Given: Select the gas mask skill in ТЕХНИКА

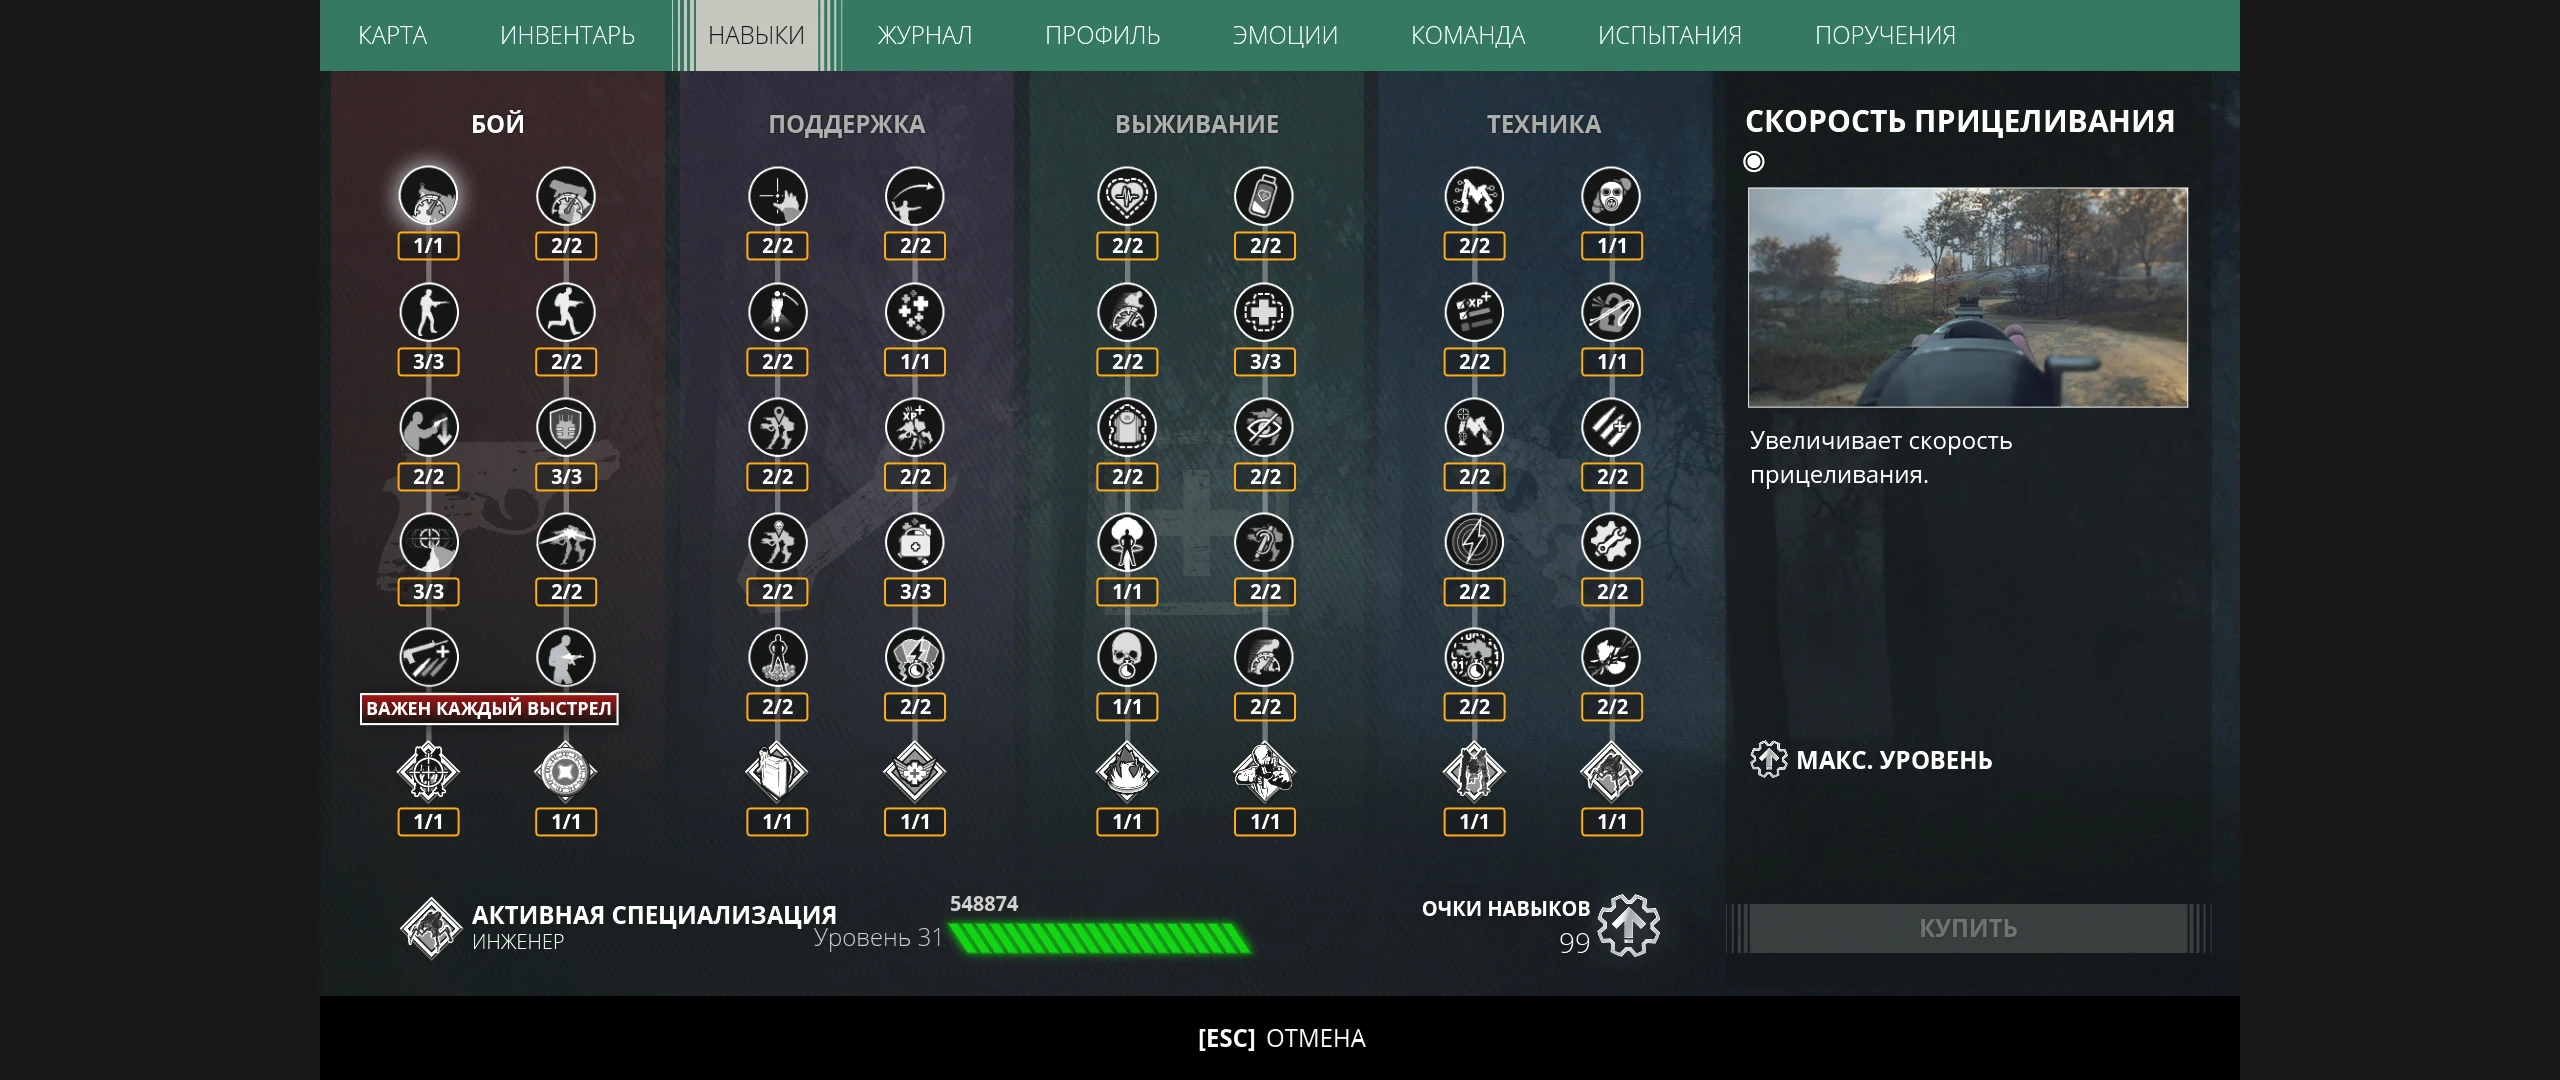Looking at the screenshot, I should click(x=1611, y=196).
